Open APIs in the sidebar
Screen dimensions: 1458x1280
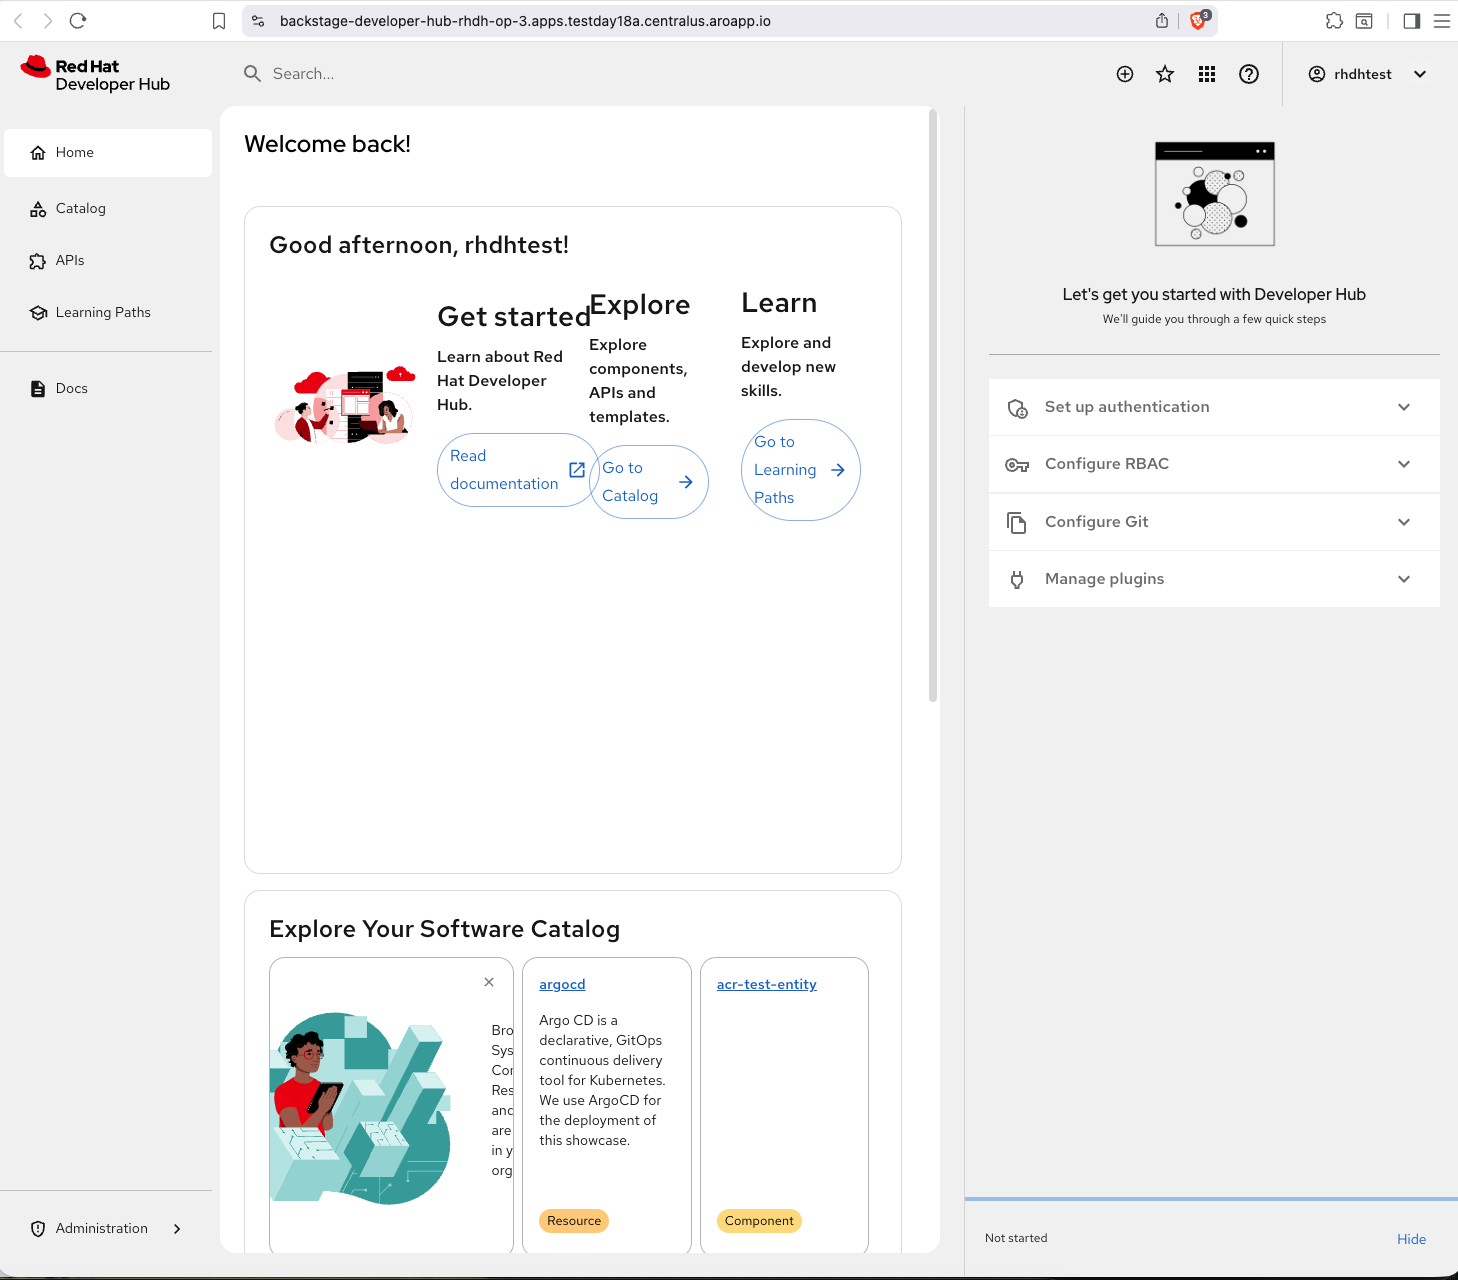pos(108,261)
